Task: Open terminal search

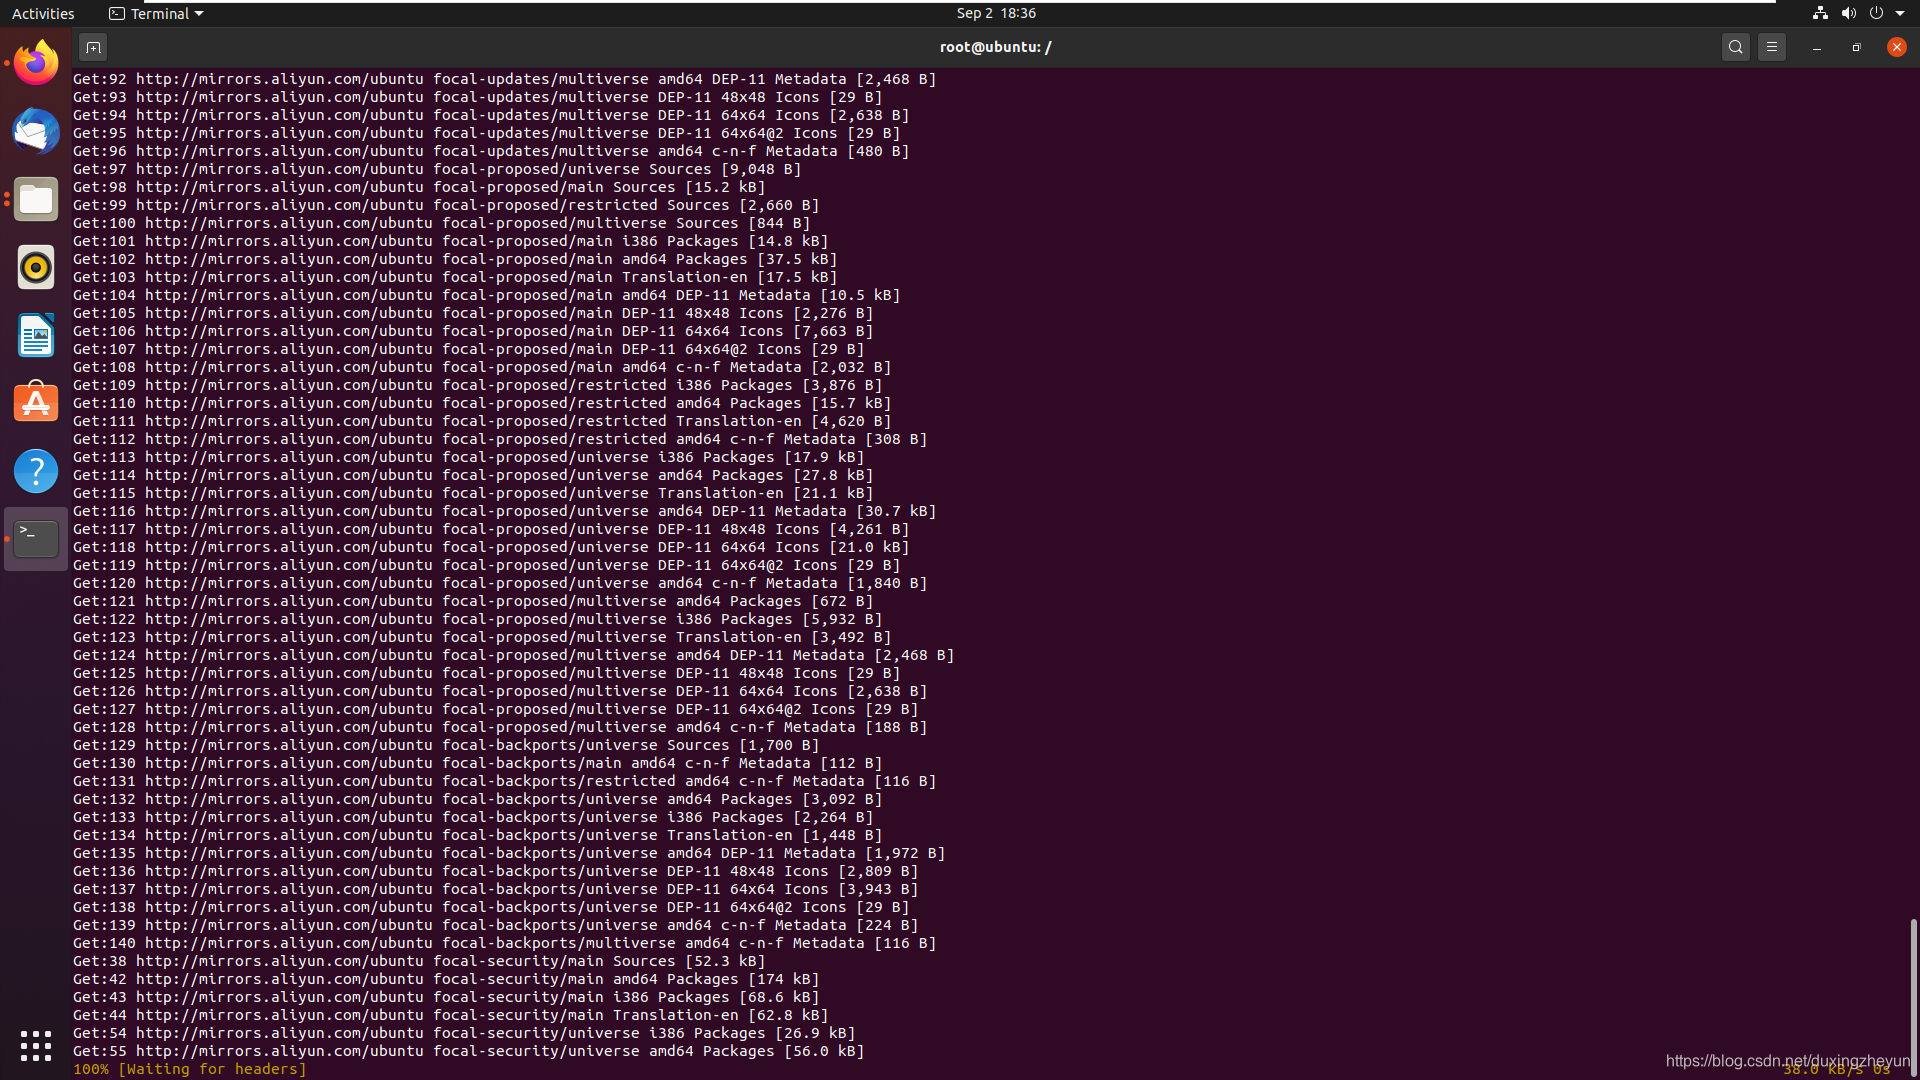Action: click(x=1736, y=47)
